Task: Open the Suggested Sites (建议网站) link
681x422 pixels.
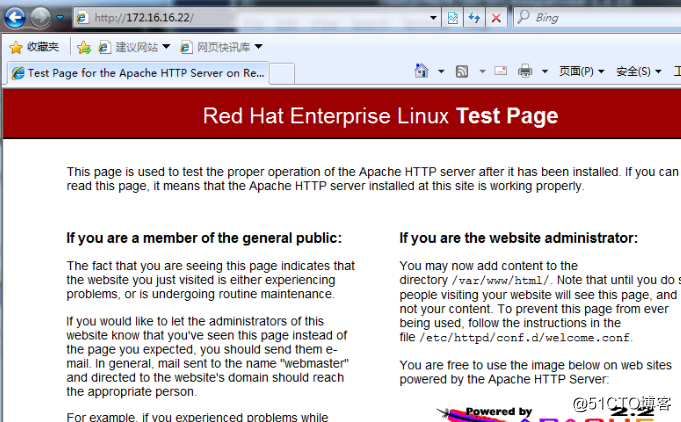Action: (129, 47)
